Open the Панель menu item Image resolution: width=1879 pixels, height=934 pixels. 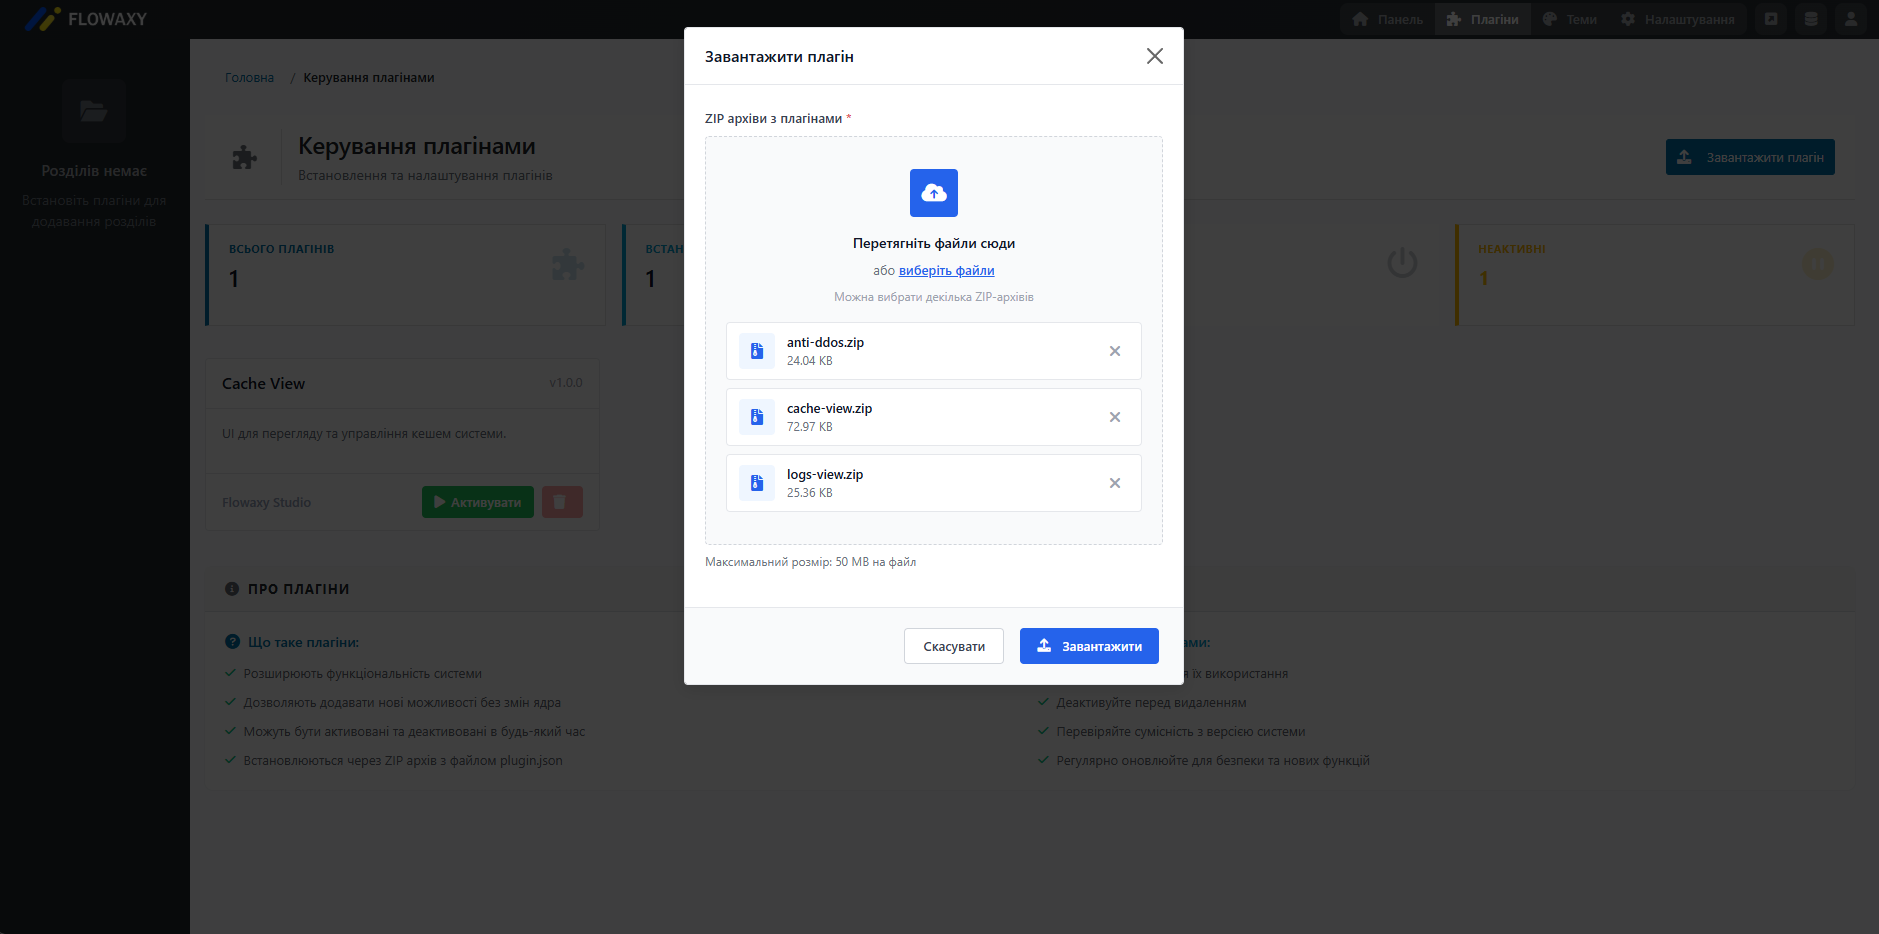(x=1387, y=19)
